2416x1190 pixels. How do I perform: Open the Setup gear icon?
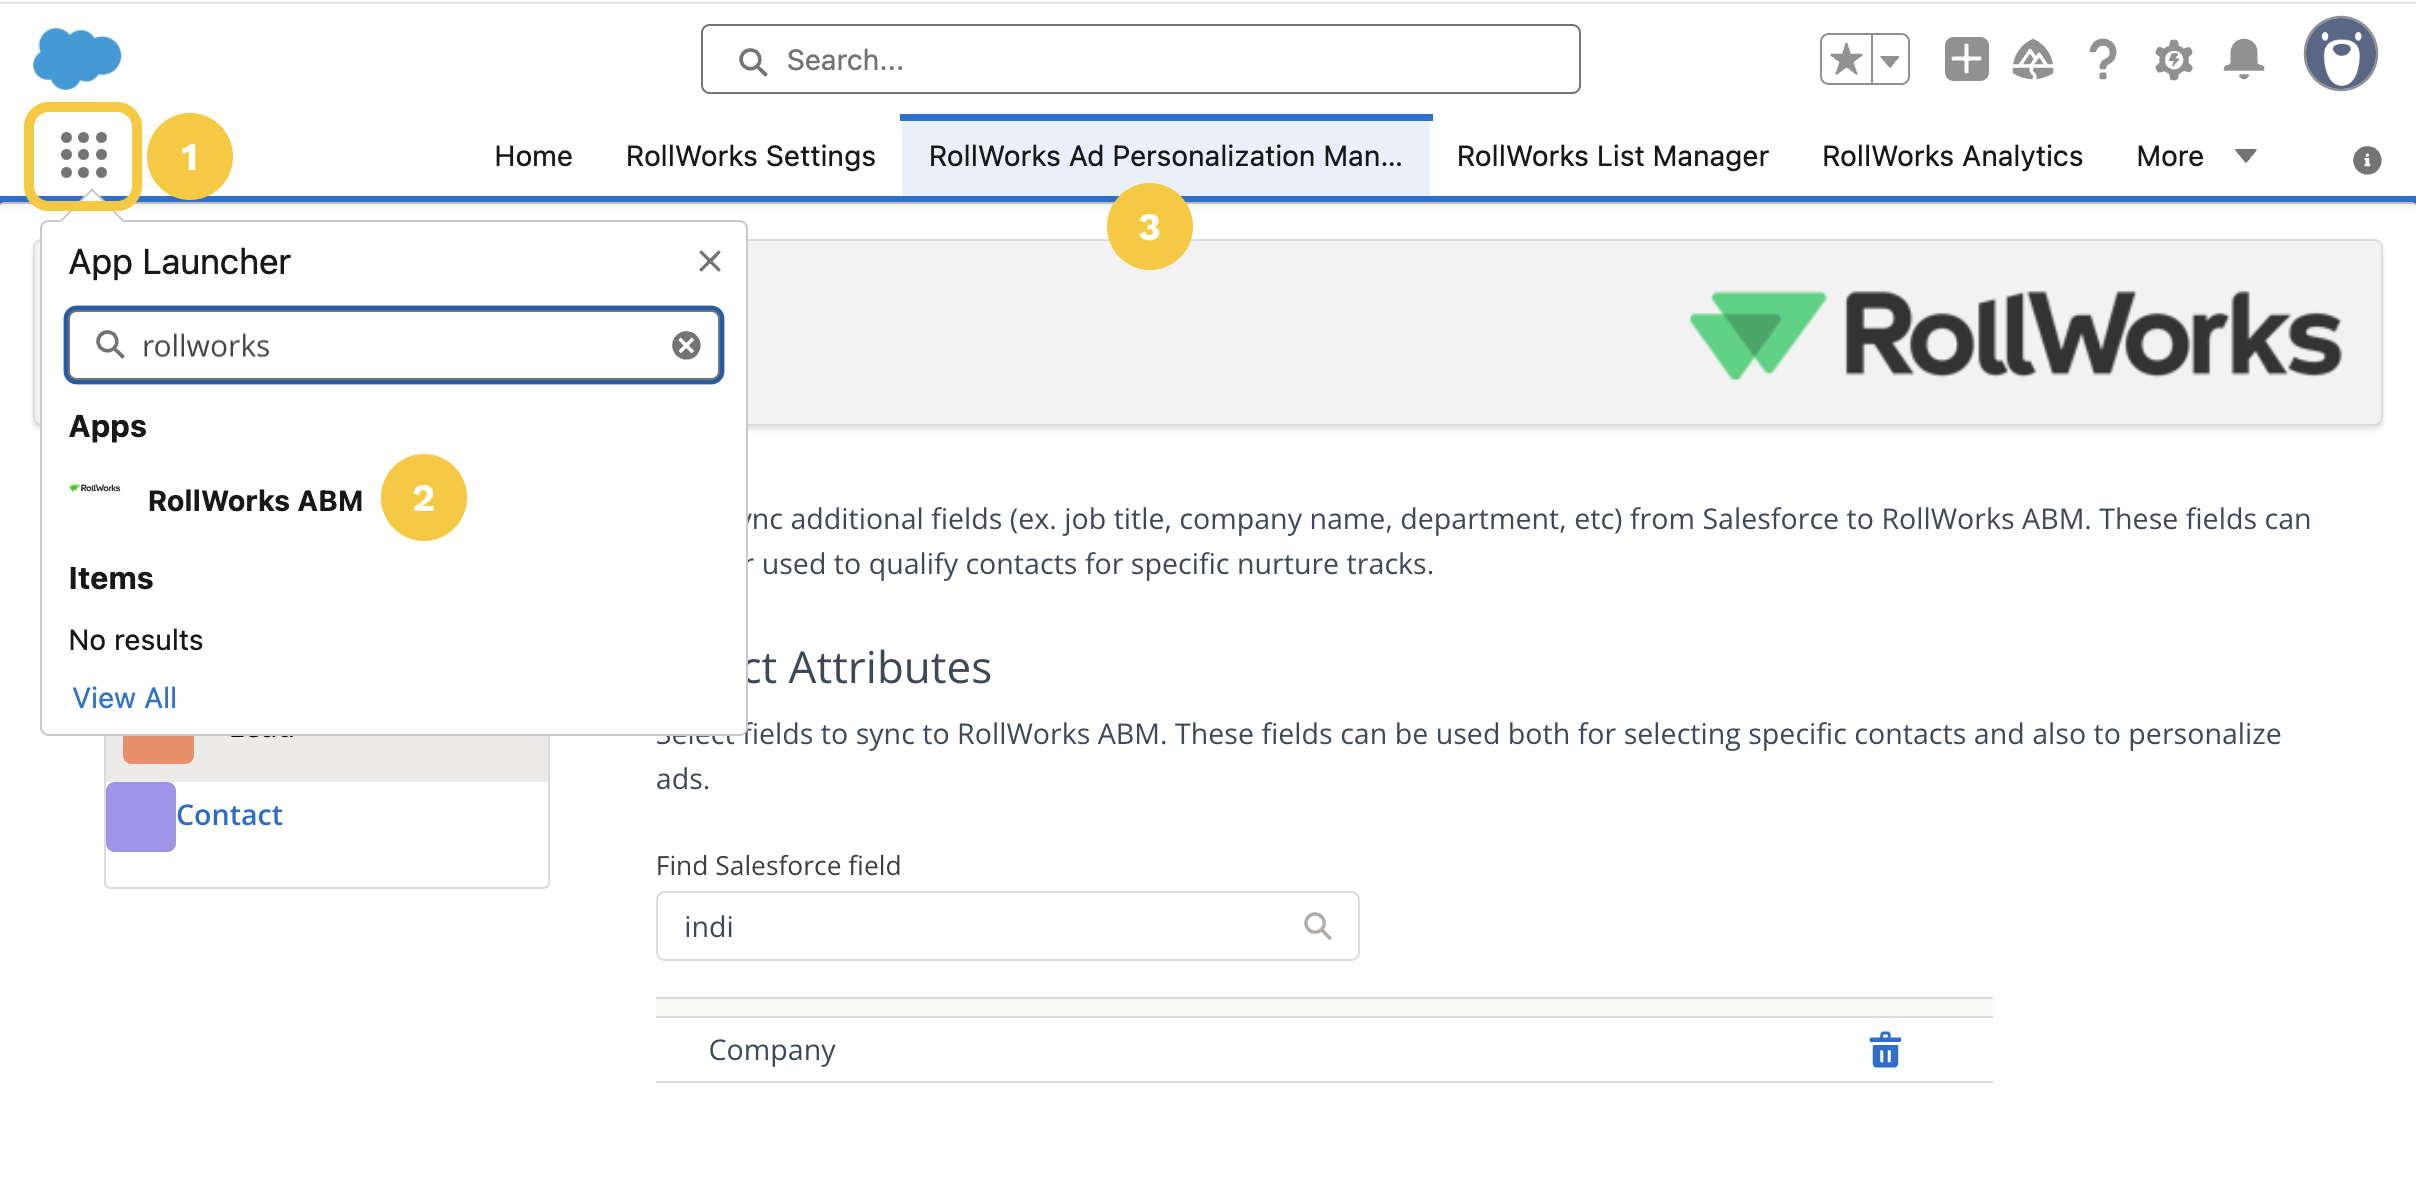[2173, 60]
